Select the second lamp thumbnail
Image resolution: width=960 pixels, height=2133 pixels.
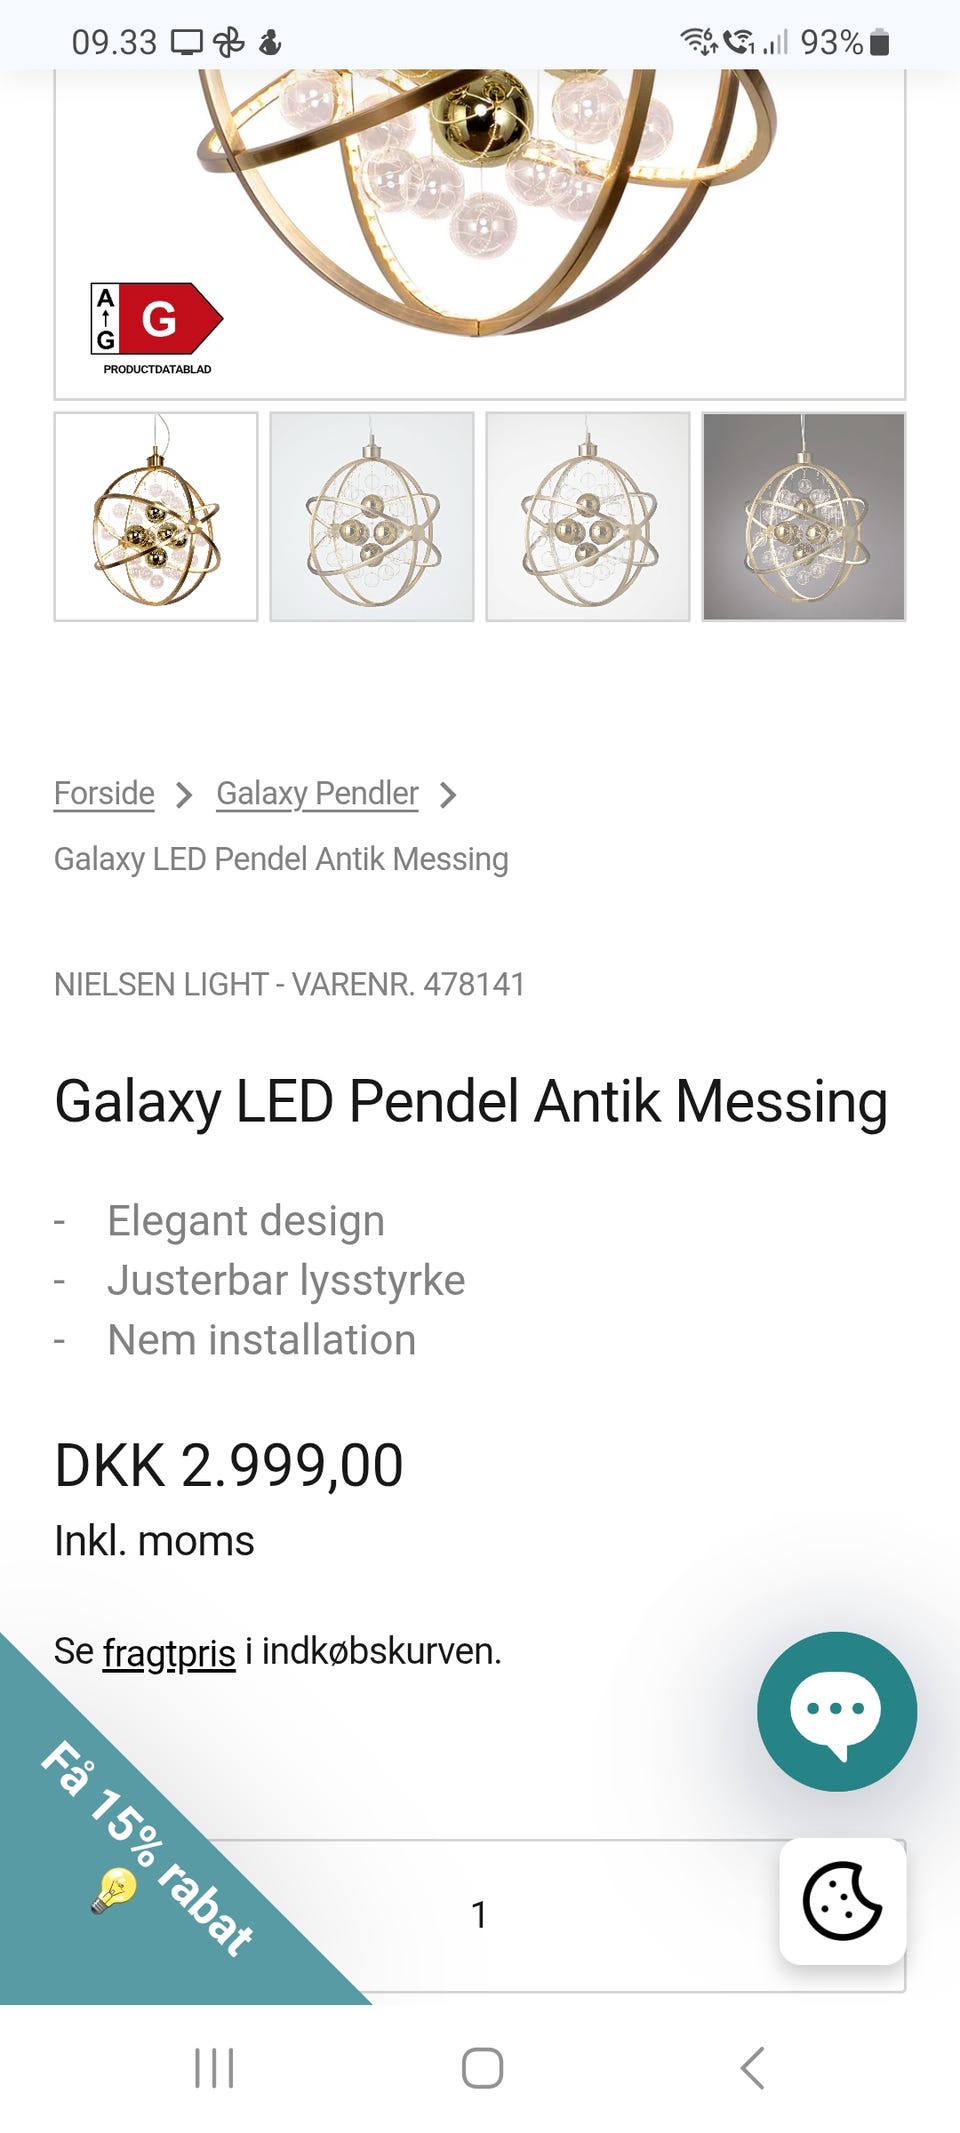point(372,516)
